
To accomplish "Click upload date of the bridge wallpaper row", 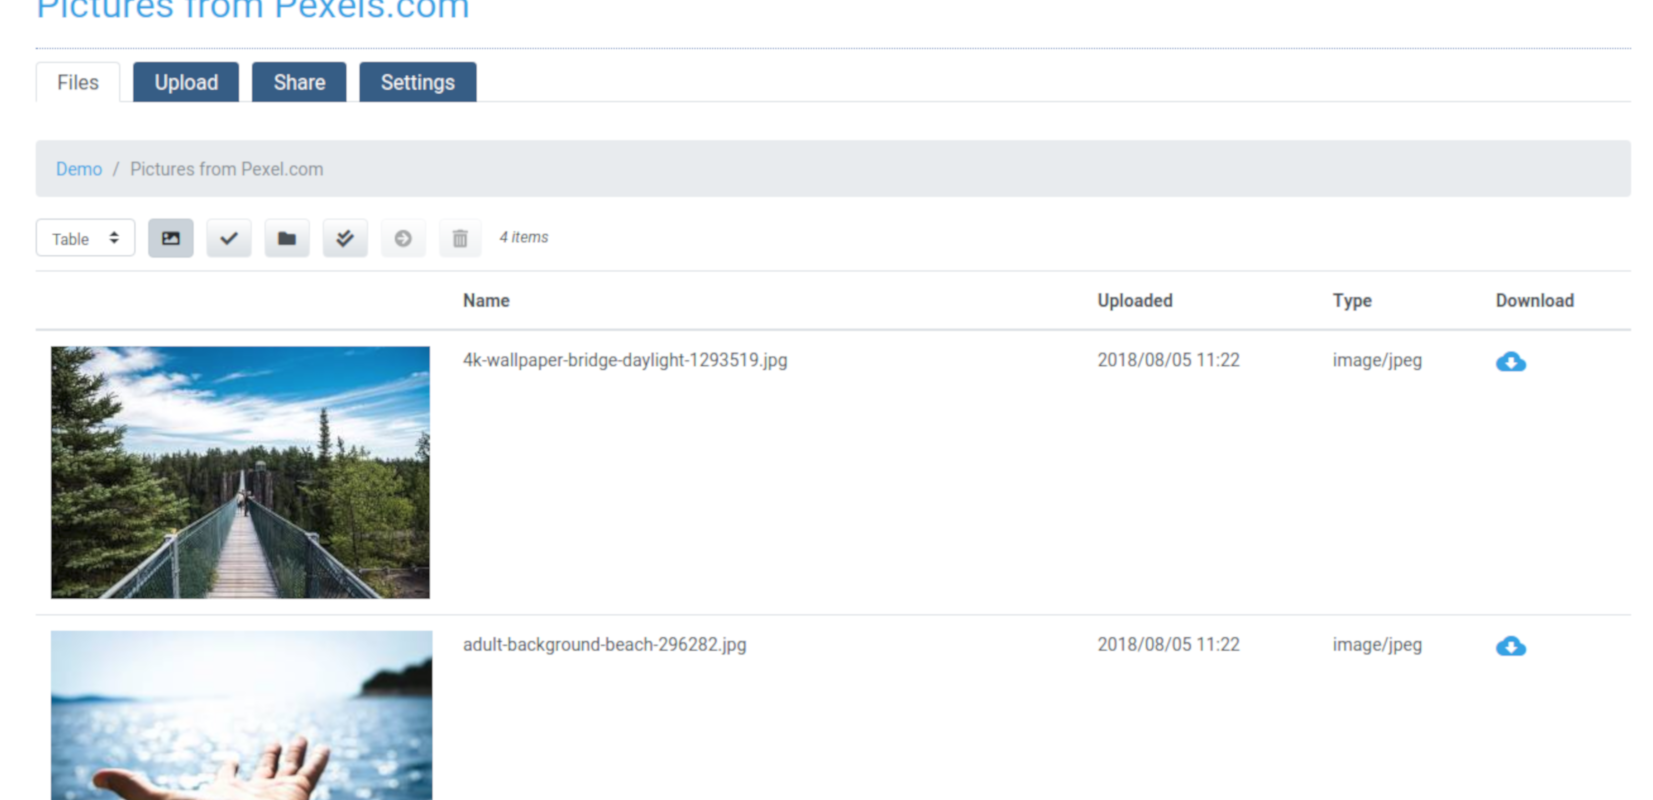I will [1168, 360].
